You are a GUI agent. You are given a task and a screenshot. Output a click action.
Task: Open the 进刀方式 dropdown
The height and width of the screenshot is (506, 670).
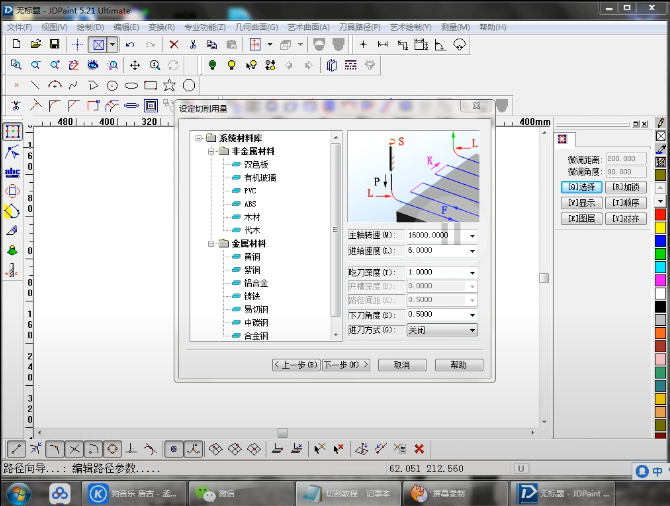coord(472,330)
